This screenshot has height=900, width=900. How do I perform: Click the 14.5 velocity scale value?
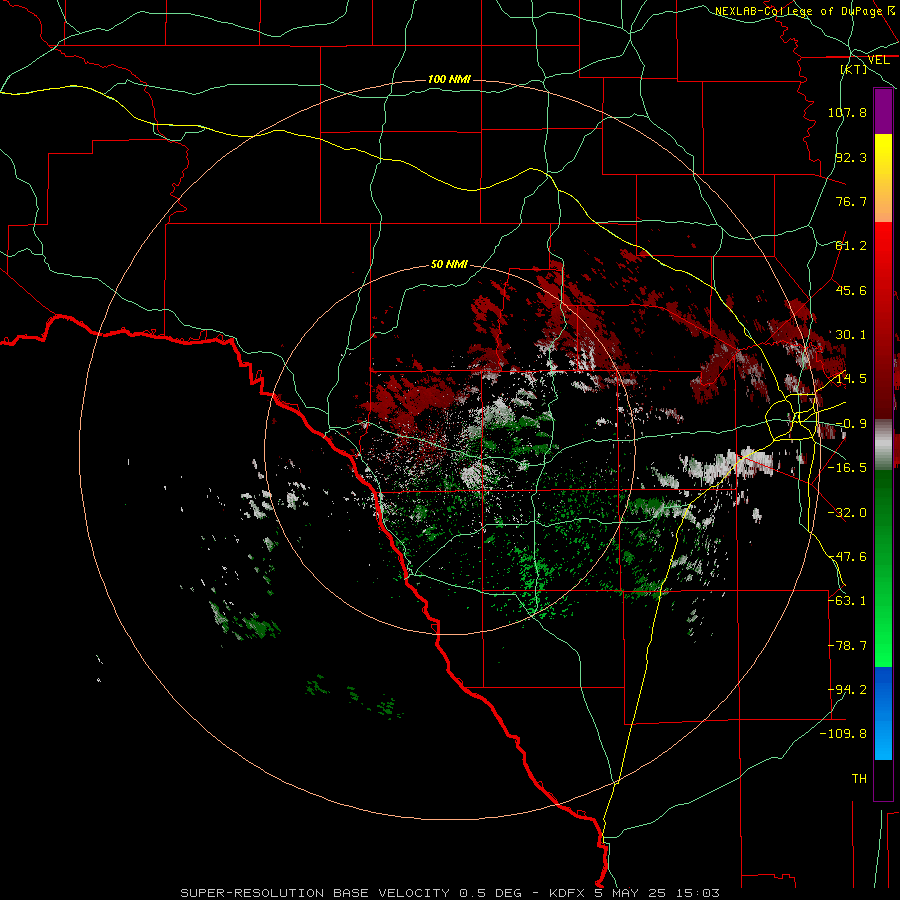point(851,379)
